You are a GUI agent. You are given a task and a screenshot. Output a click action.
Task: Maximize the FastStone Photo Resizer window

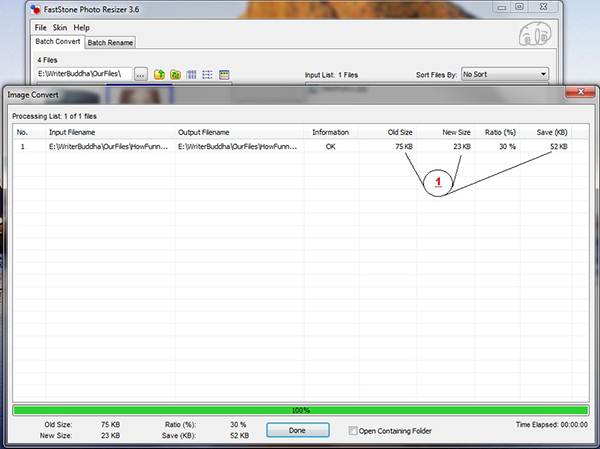pos(519,7)
